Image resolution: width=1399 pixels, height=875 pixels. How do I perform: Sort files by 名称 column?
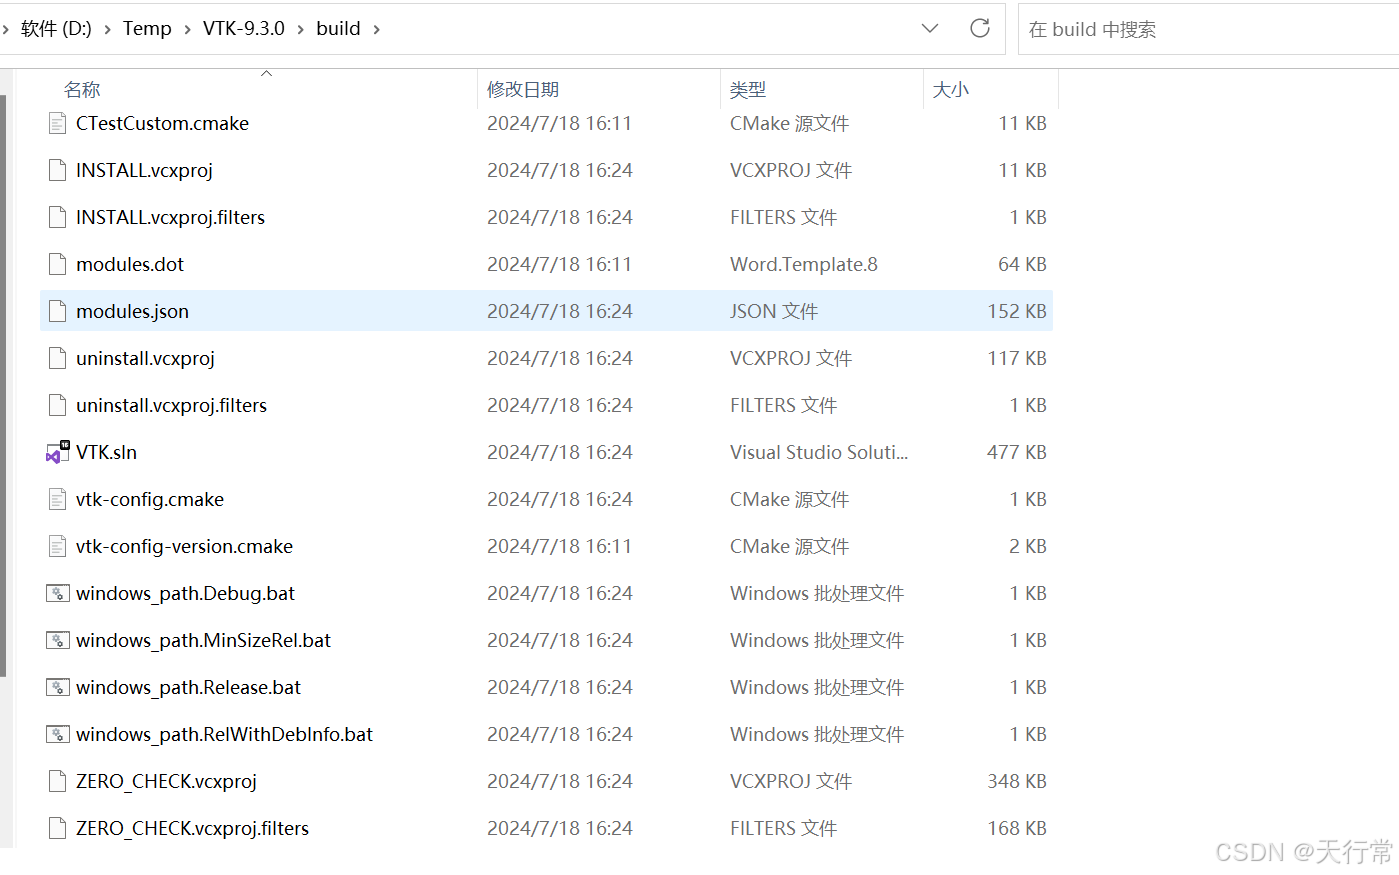coord(82,90)
